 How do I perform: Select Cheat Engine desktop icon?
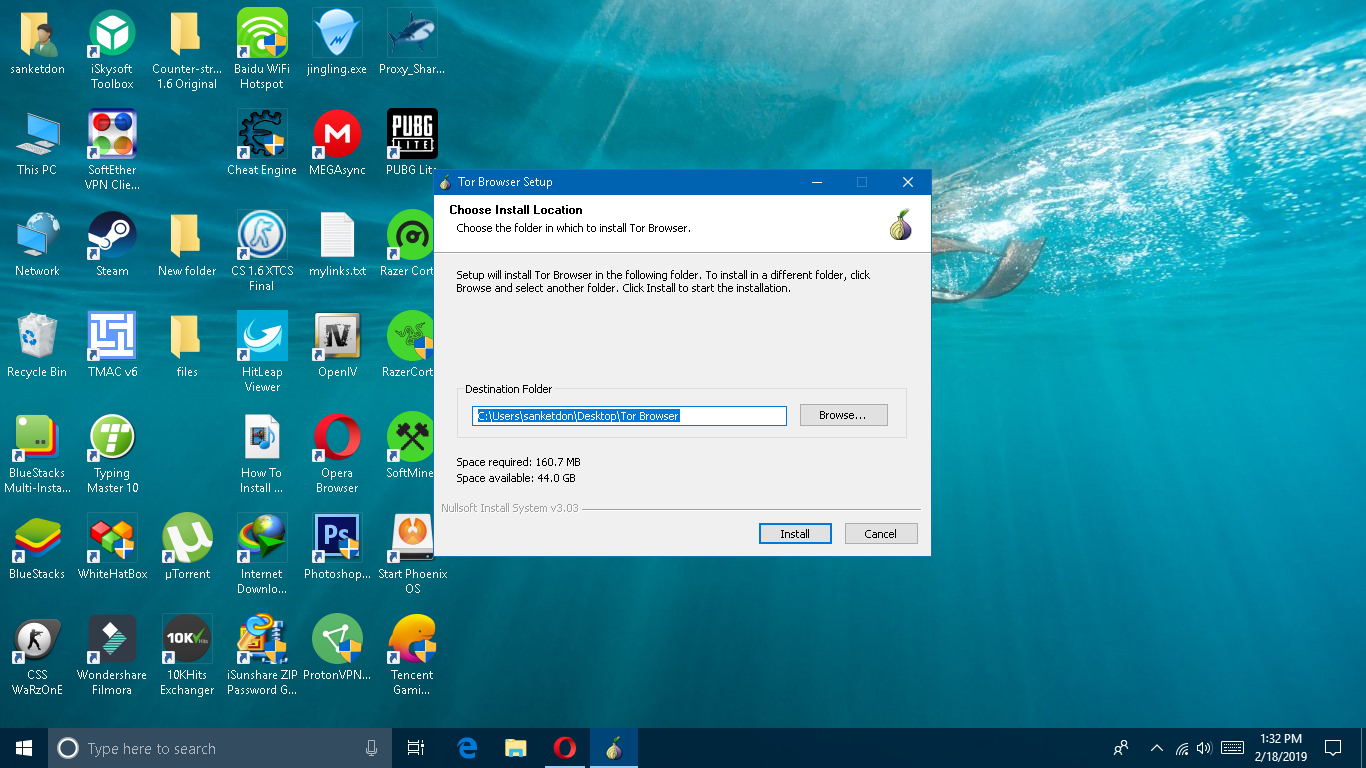(262, 135)
